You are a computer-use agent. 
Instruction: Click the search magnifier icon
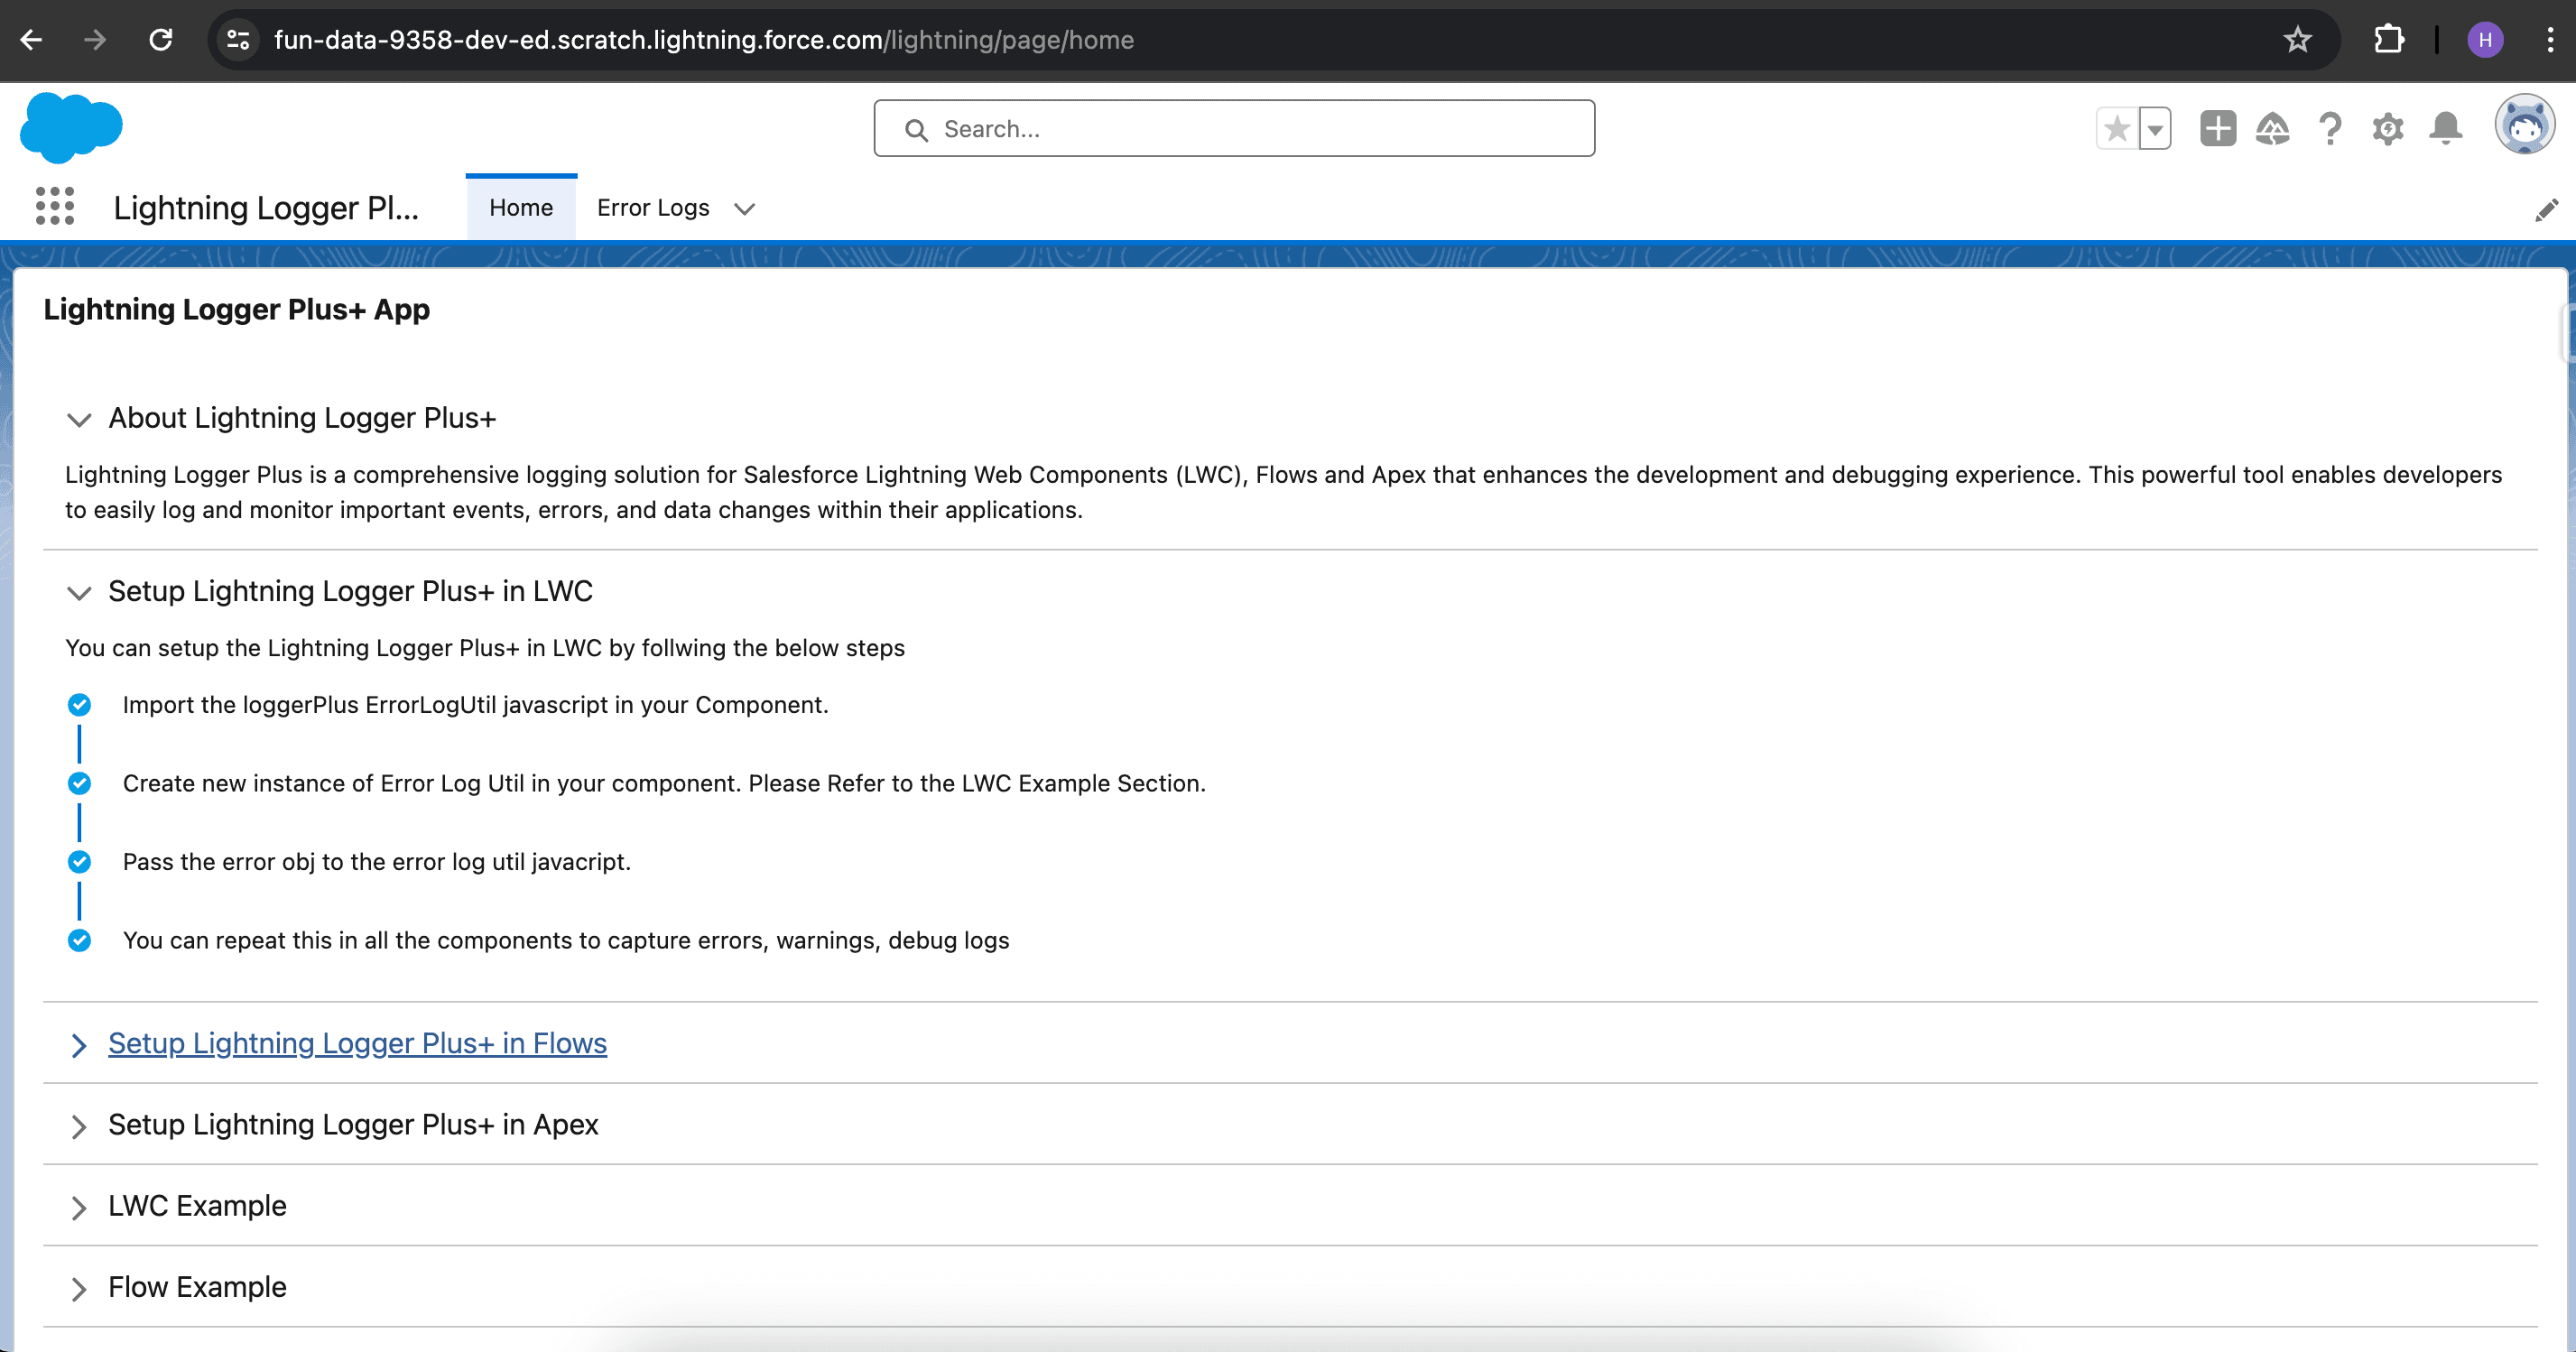(x=916, y=129)
